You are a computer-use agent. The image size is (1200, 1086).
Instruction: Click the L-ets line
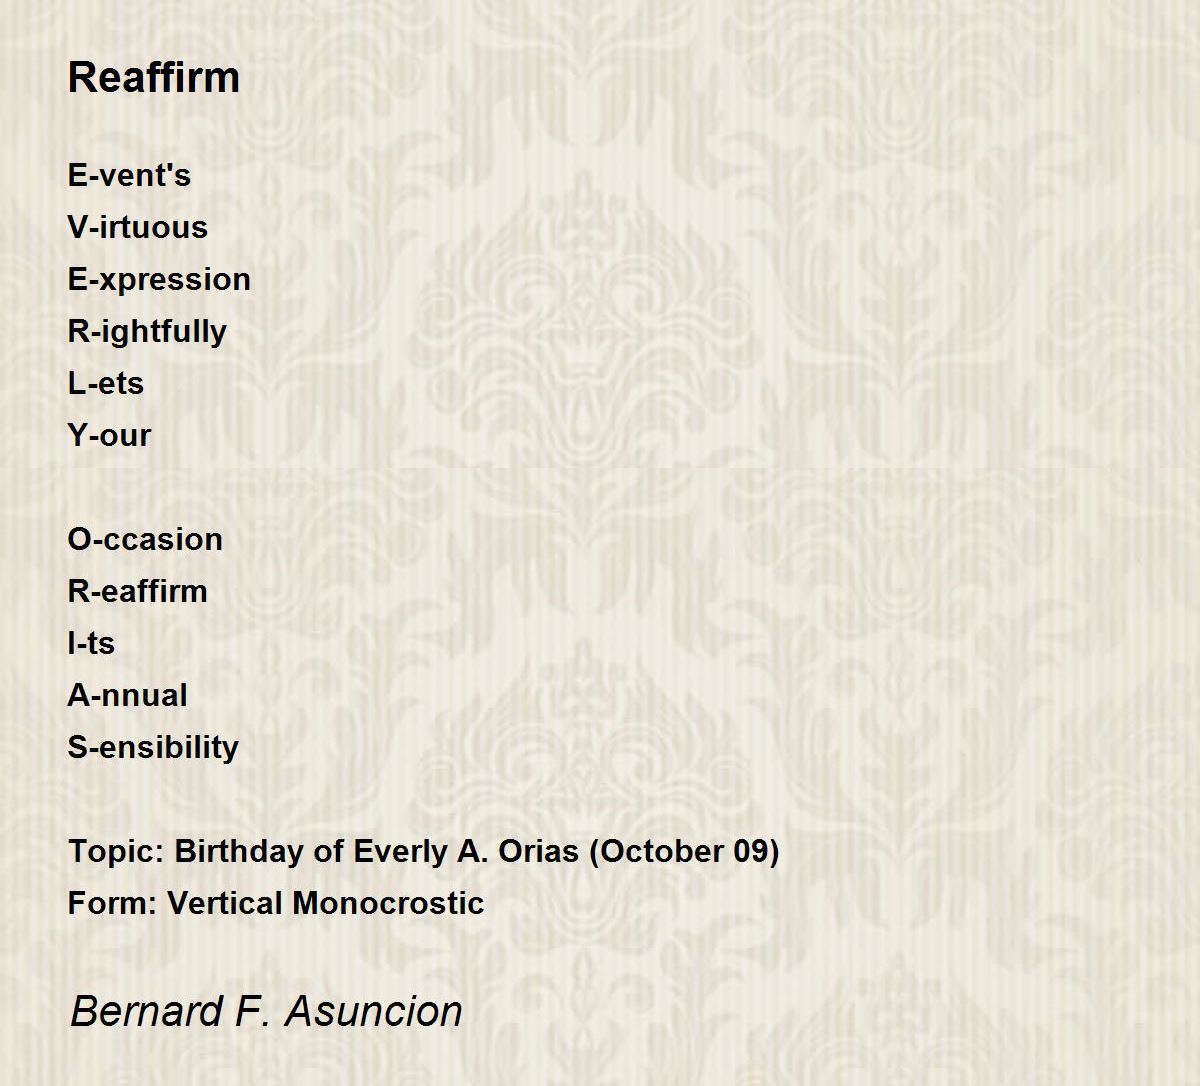pyautogui.click(x=106, y=383)
